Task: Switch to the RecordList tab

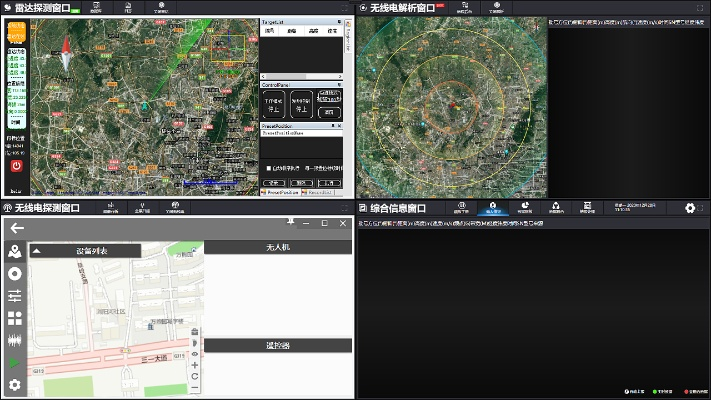Action: (319, 191)
